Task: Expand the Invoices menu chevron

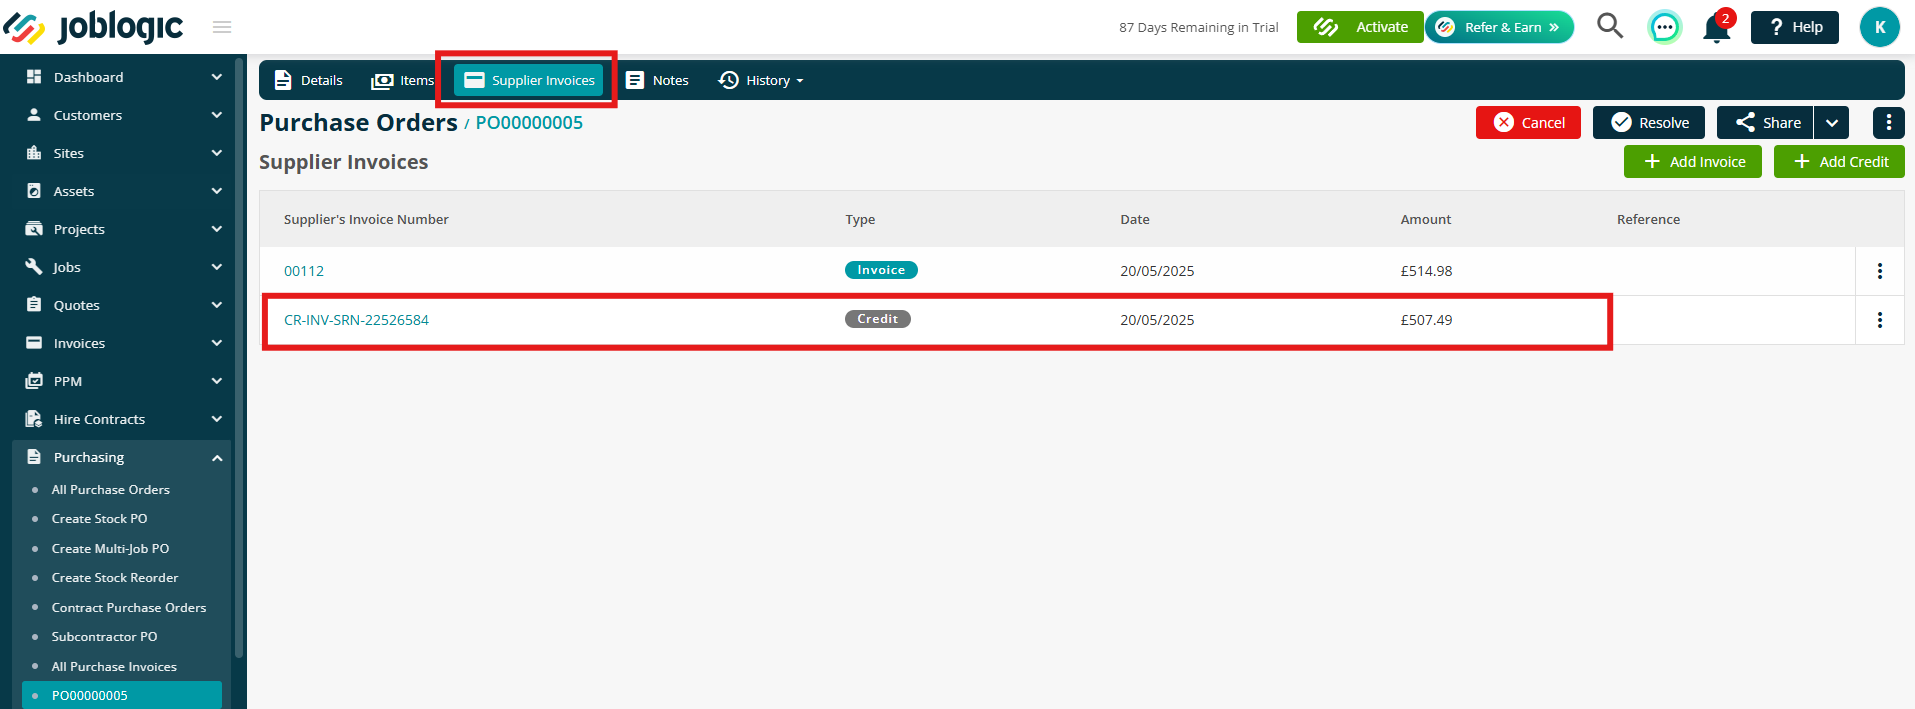Action: [217, 343]
